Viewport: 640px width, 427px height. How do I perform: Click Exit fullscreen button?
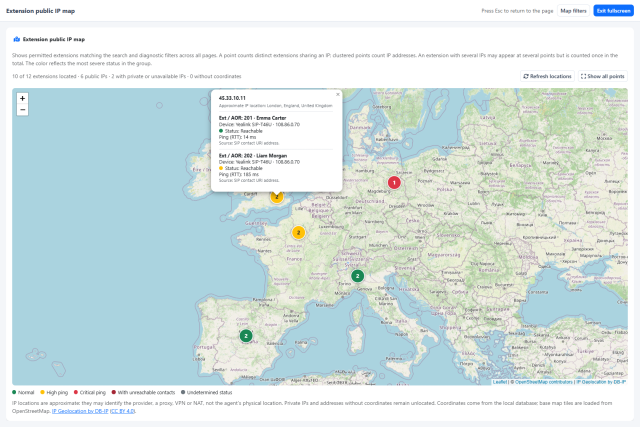(x=613, y=11)
